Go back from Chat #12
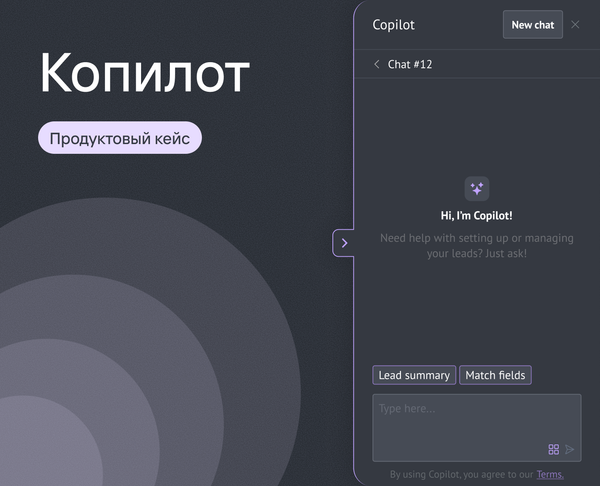The height and width of the screenshot is (486, 600). pyautogui.click(x=377, y=64)
